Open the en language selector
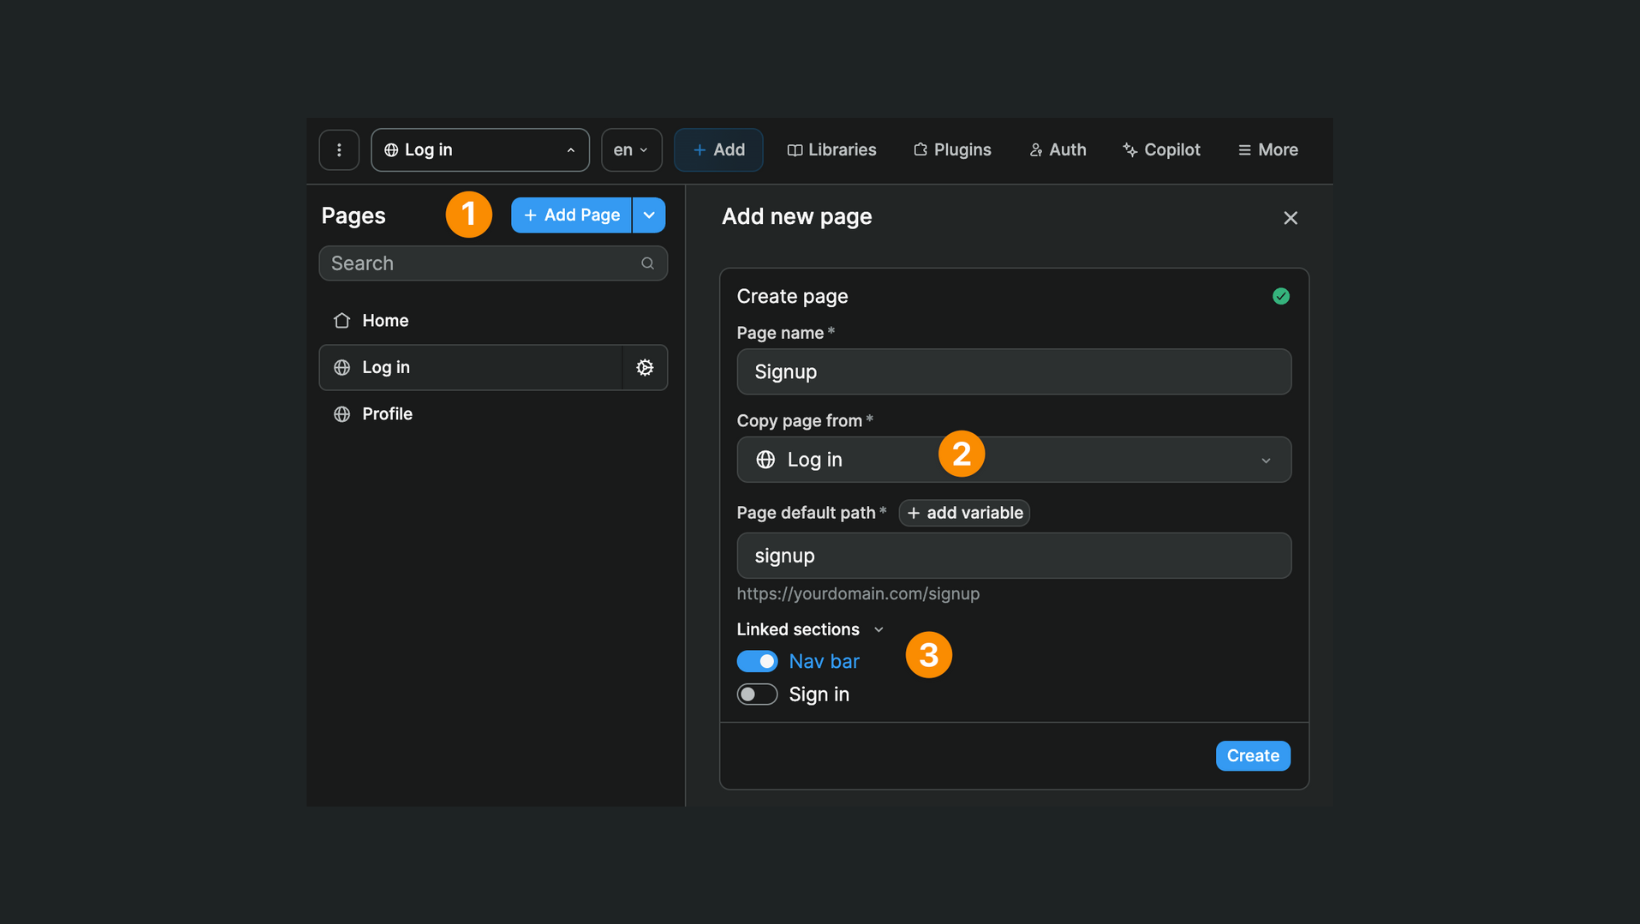 (631, 150)
